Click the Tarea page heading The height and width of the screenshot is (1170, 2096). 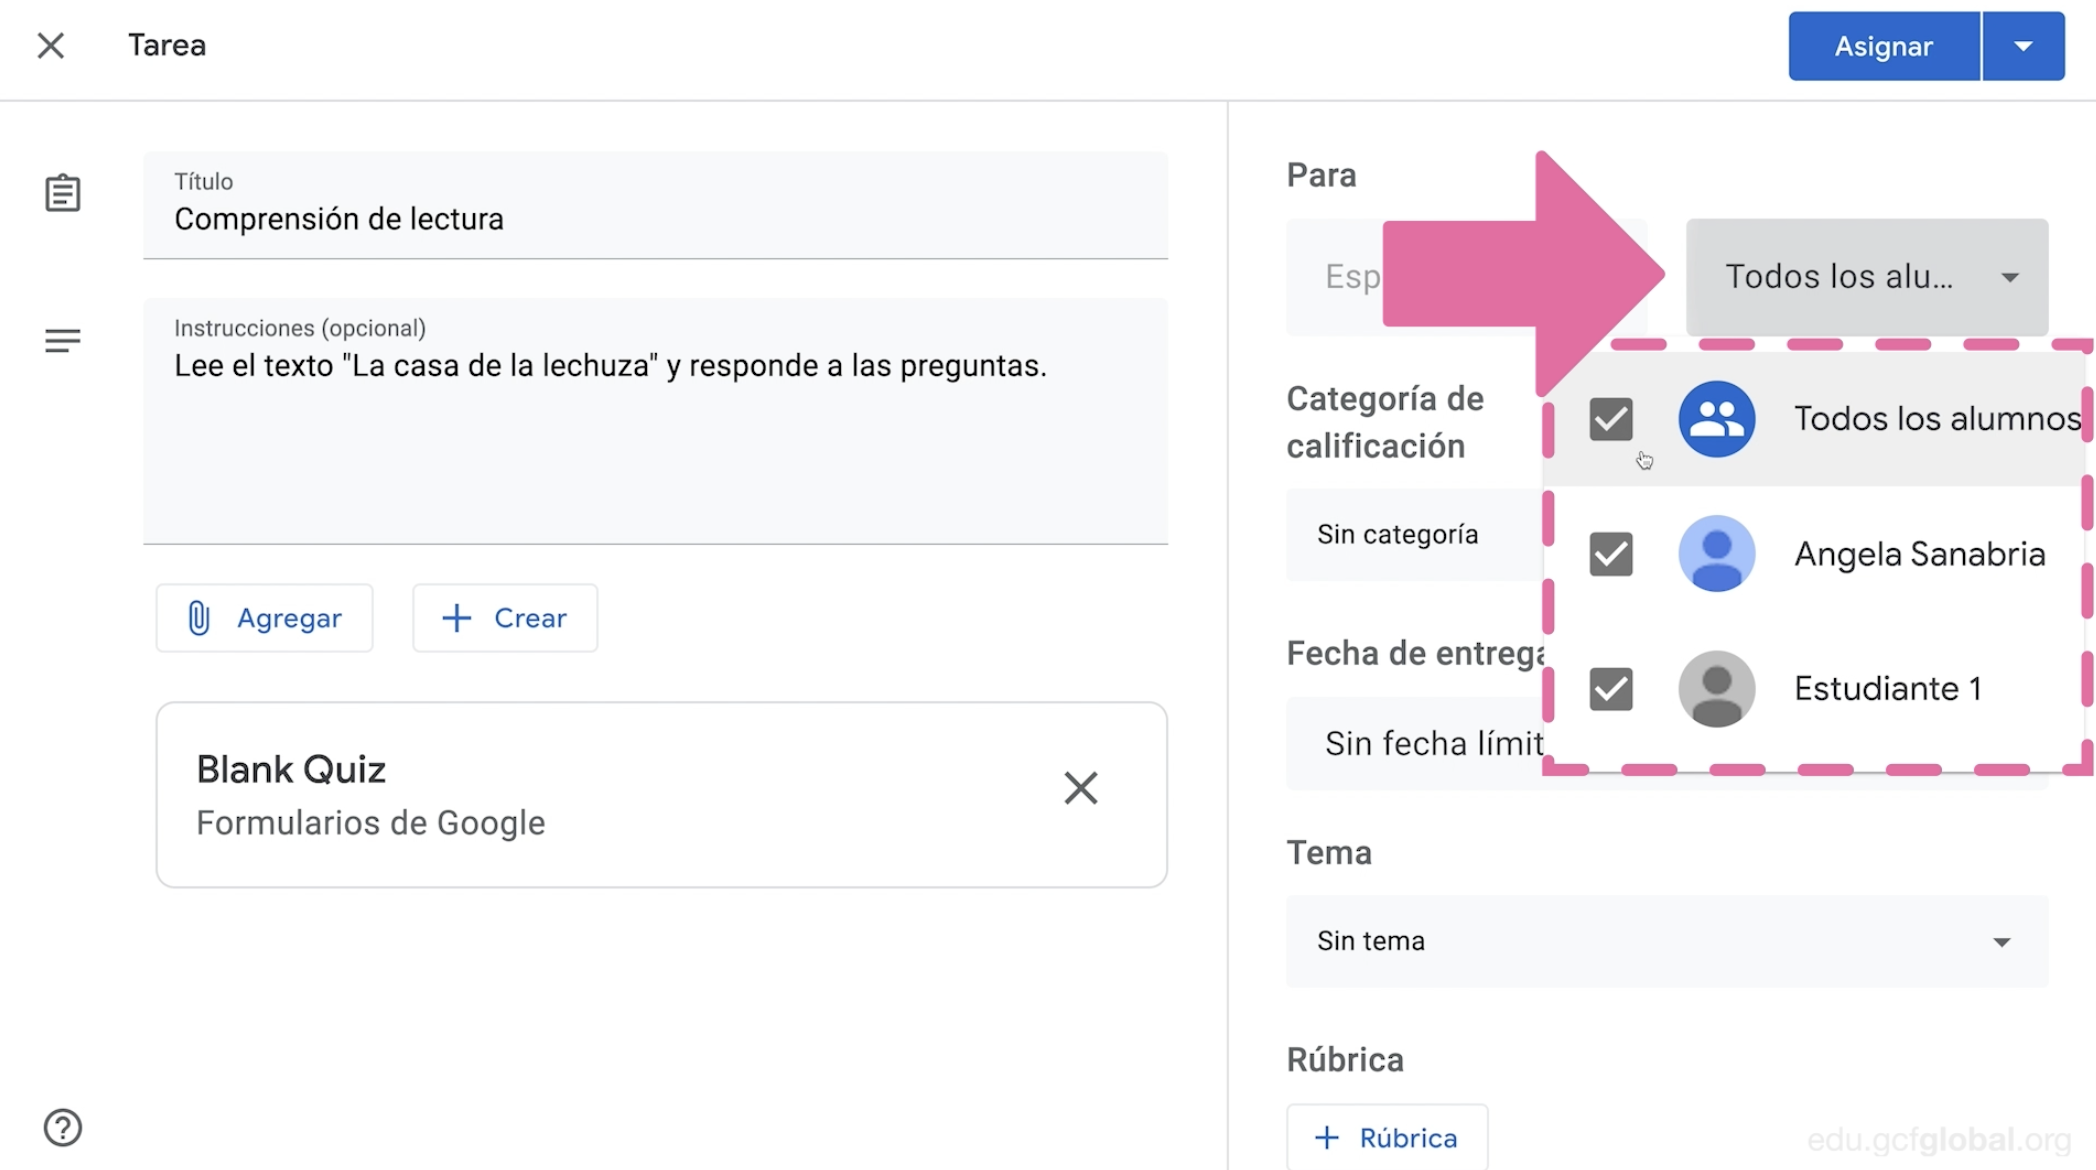click(167, 45)
